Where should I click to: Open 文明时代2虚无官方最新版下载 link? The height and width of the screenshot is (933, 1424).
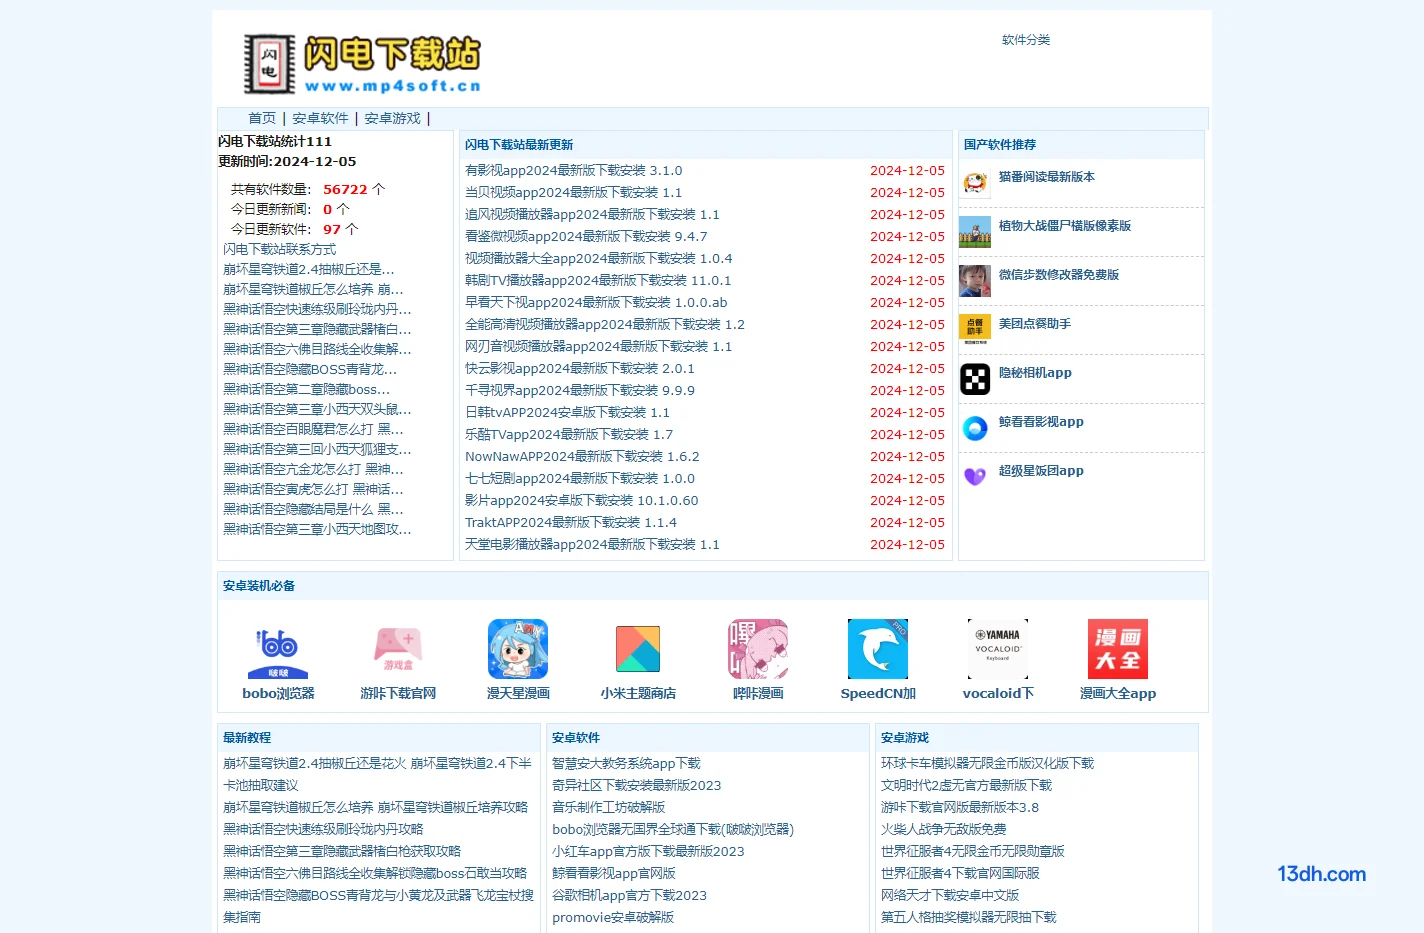tap(967, 785)
